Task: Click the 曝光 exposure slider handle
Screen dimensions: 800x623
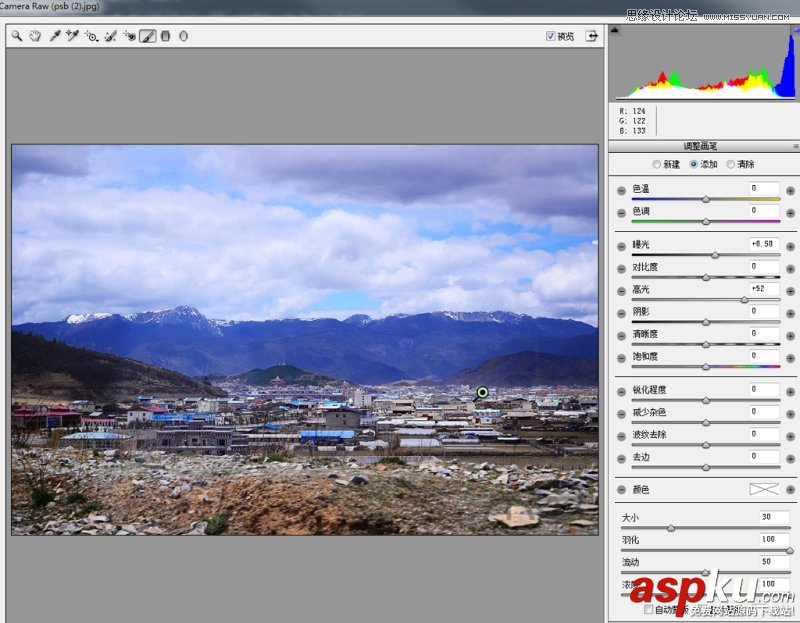Action: point(715,254)
